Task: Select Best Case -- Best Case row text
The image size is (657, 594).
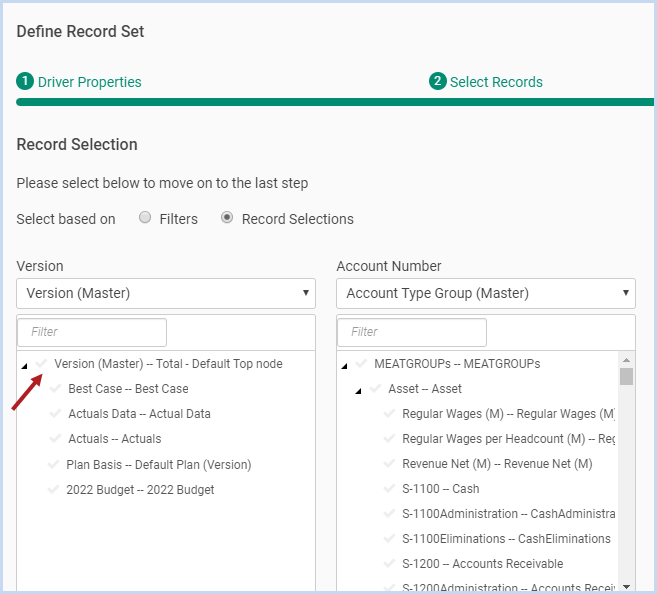Action: click(128, 389)
